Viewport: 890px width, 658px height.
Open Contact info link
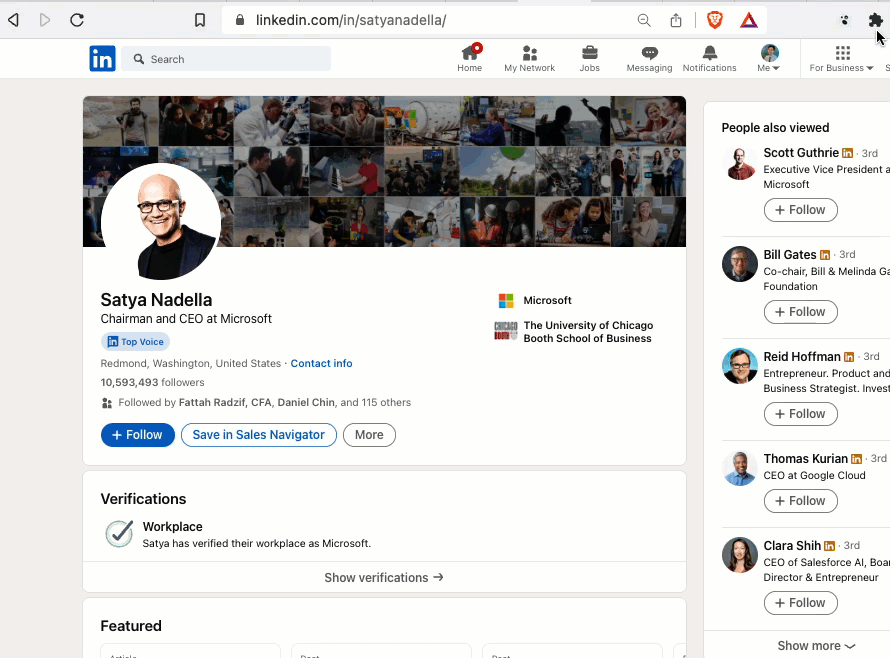[321, 363]
